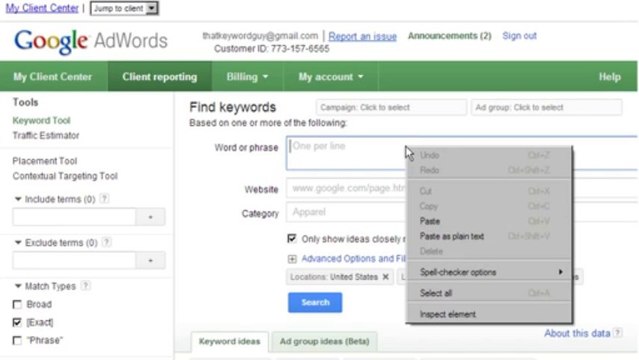Click the Exclude terms text field

(74, 261)
